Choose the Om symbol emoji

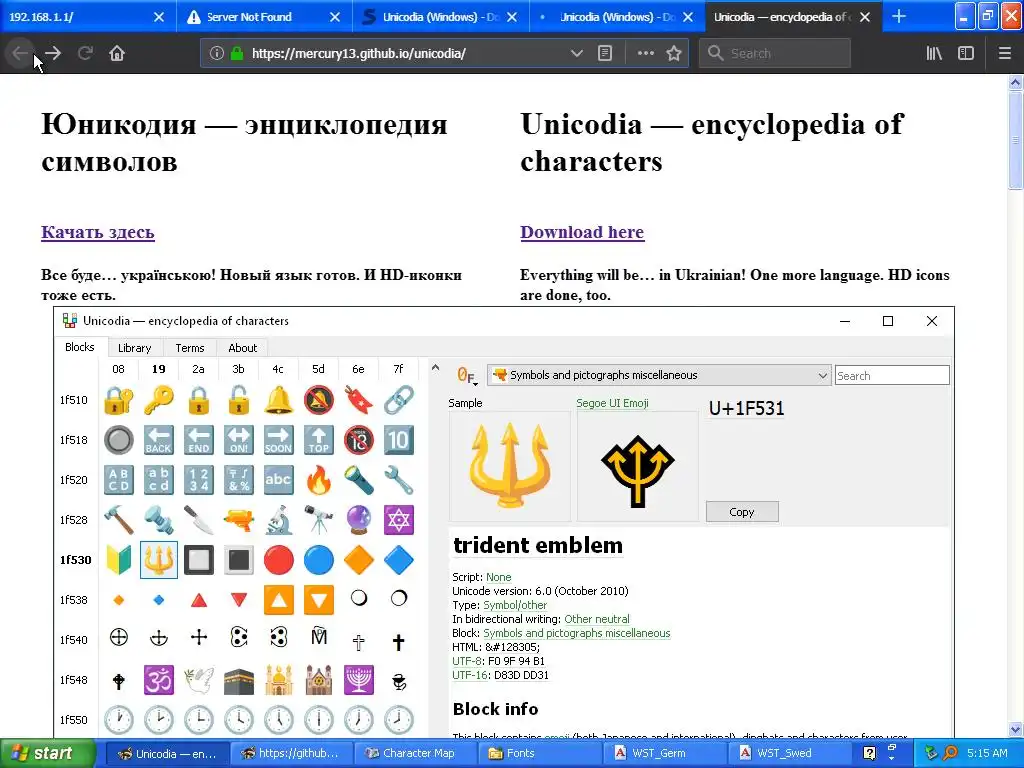coord(159,680)
